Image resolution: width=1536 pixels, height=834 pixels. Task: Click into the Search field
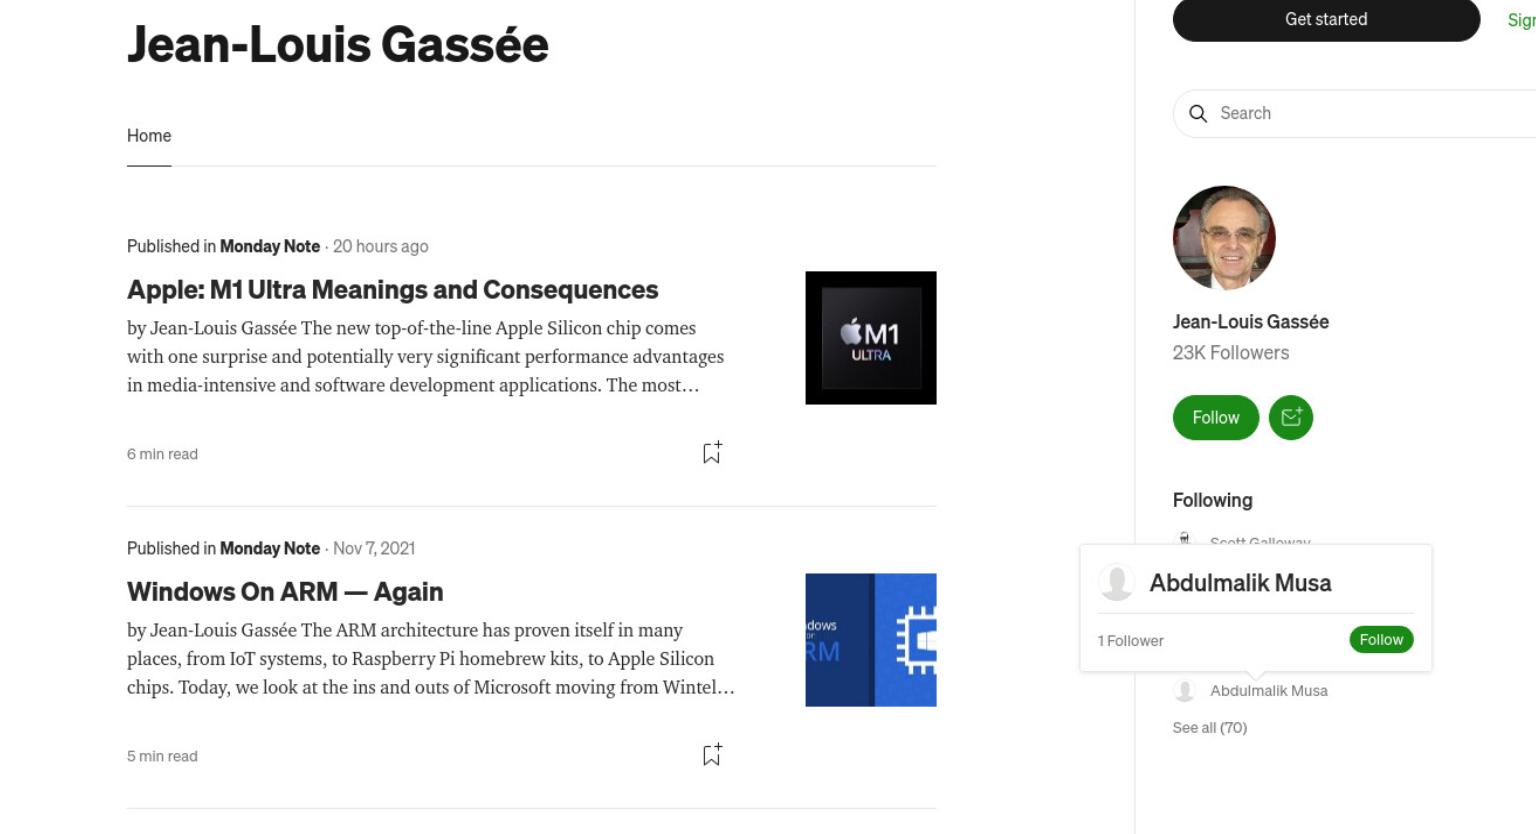tap(1360, 113)
